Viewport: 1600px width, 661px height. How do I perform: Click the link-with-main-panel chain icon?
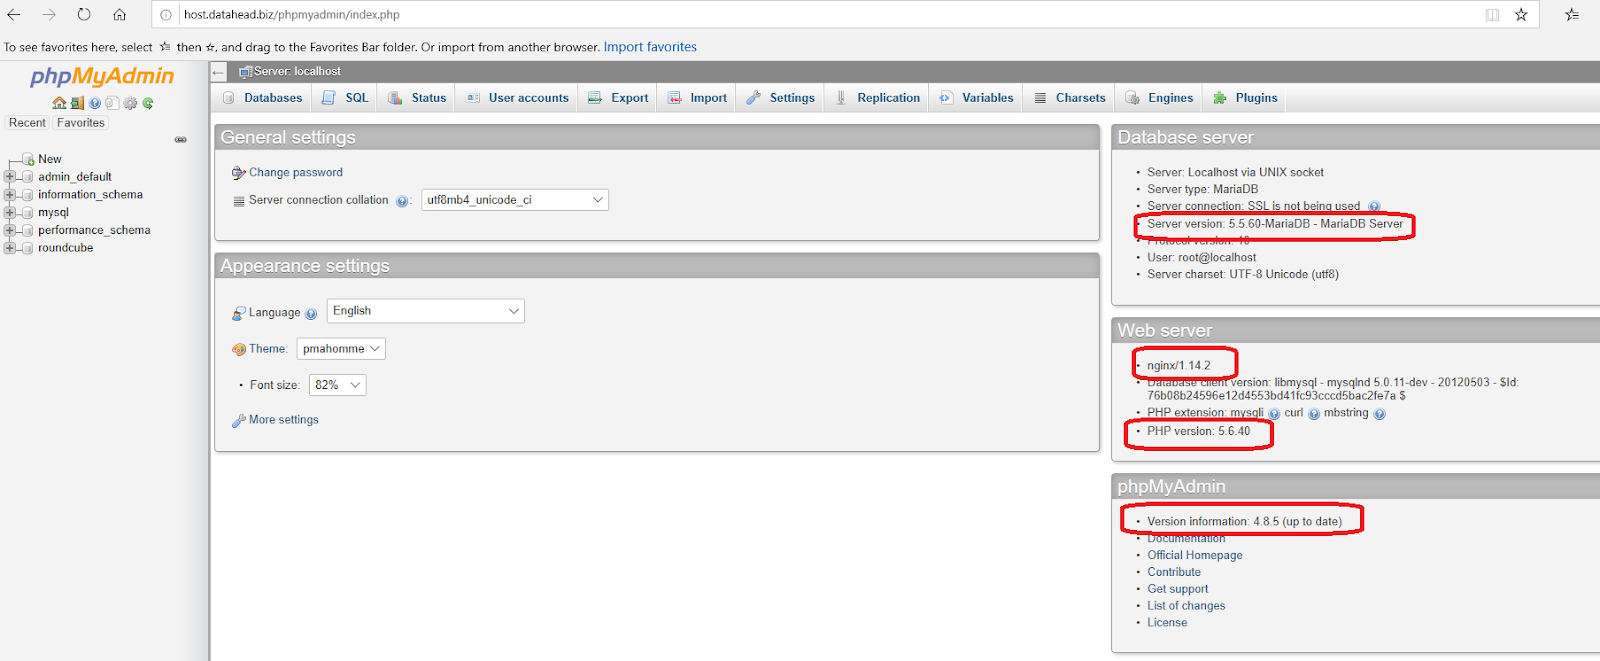pyautogui.click(x=181, y=140)
